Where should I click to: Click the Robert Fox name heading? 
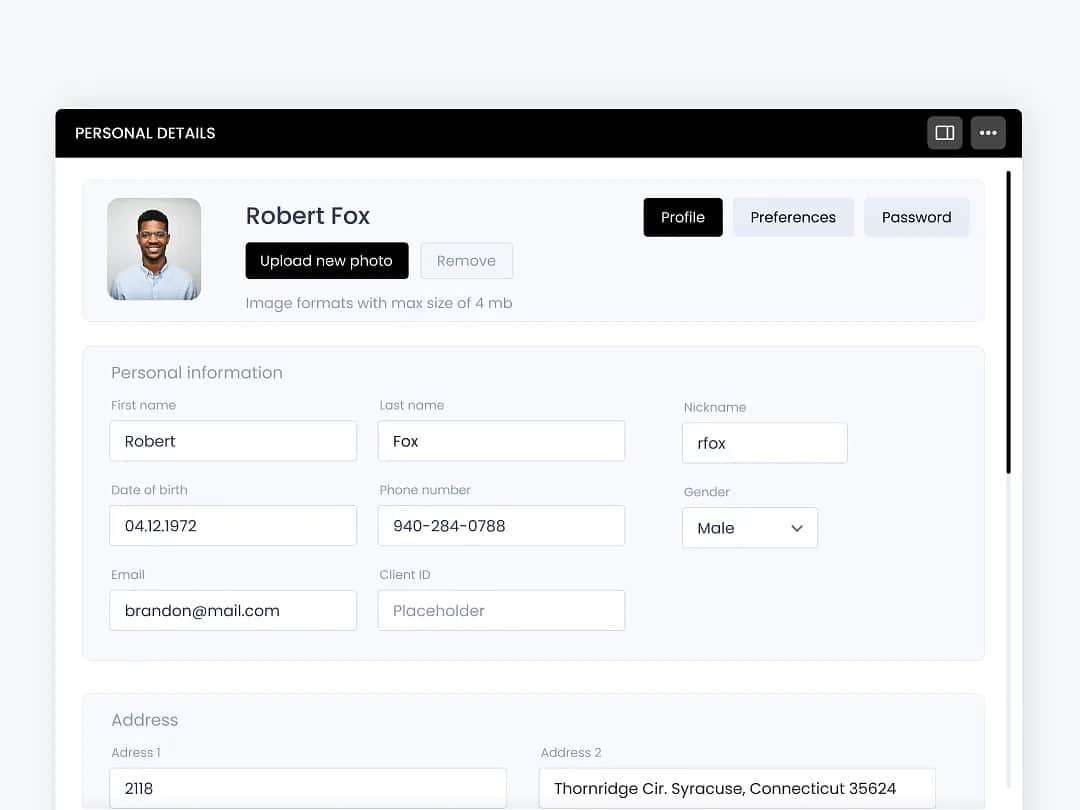point(308,216)
